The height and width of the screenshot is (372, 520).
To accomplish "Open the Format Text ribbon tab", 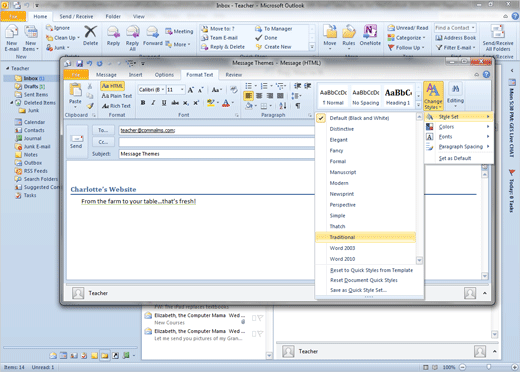I will (x=199, y=75).
